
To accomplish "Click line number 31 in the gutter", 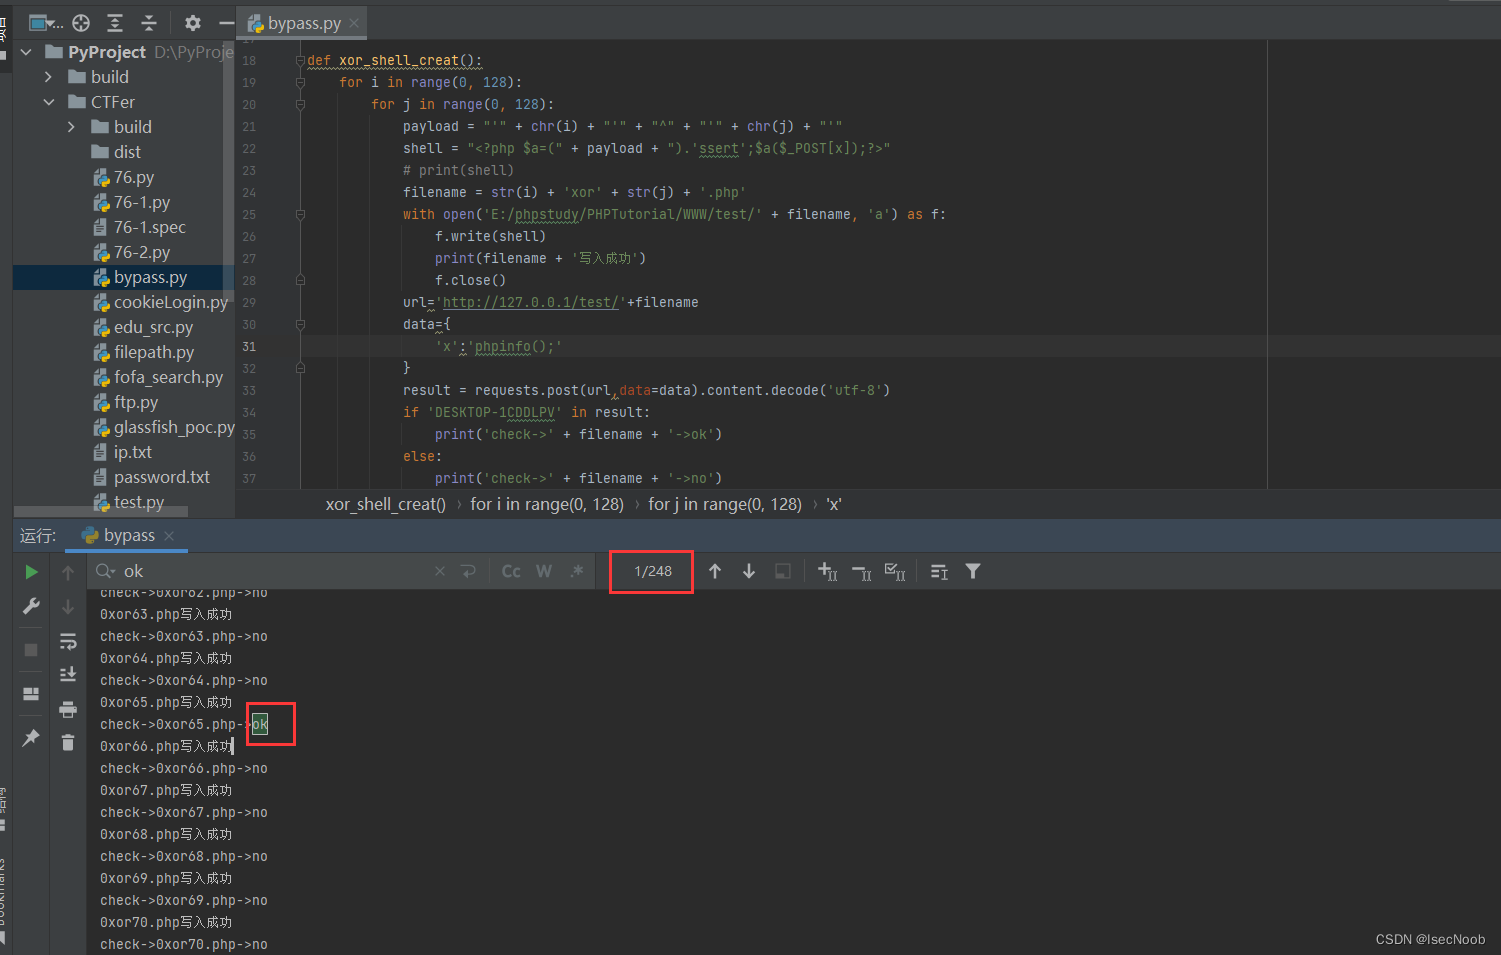I will [249, 346].
